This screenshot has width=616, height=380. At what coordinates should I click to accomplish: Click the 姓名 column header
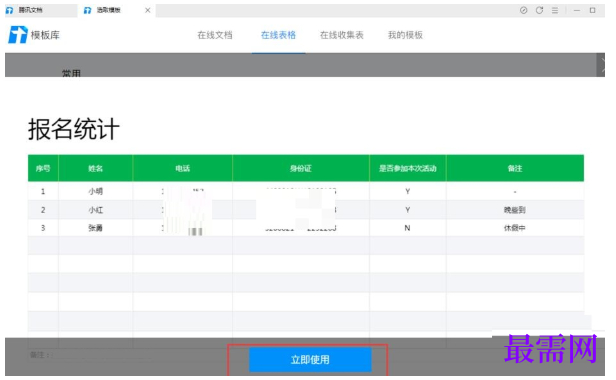95,168
